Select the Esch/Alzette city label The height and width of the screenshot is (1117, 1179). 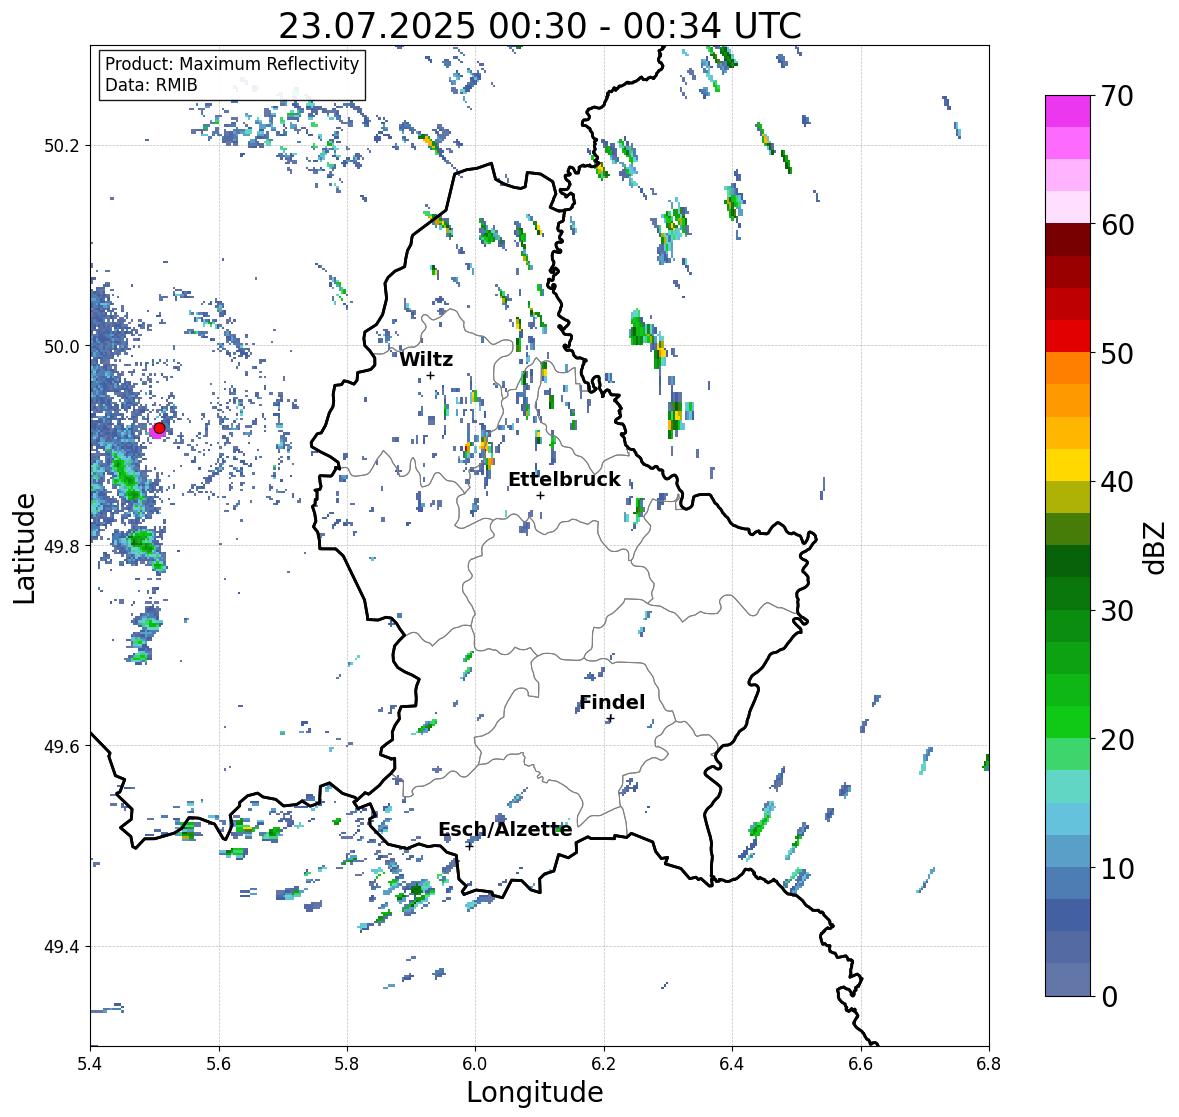pos(505,829)
